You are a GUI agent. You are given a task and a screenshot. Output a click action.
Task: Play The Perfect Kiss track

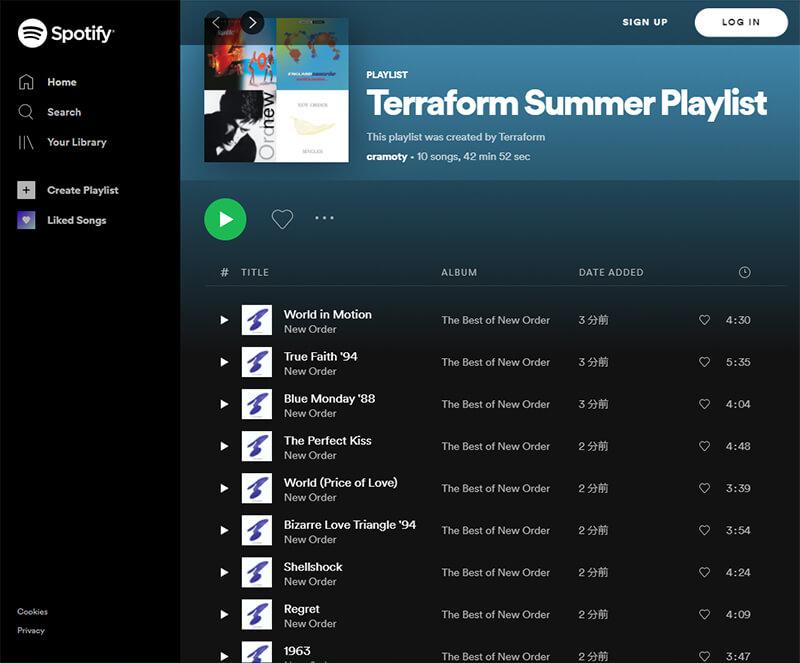pyautogui.click(x=224, y=446)
